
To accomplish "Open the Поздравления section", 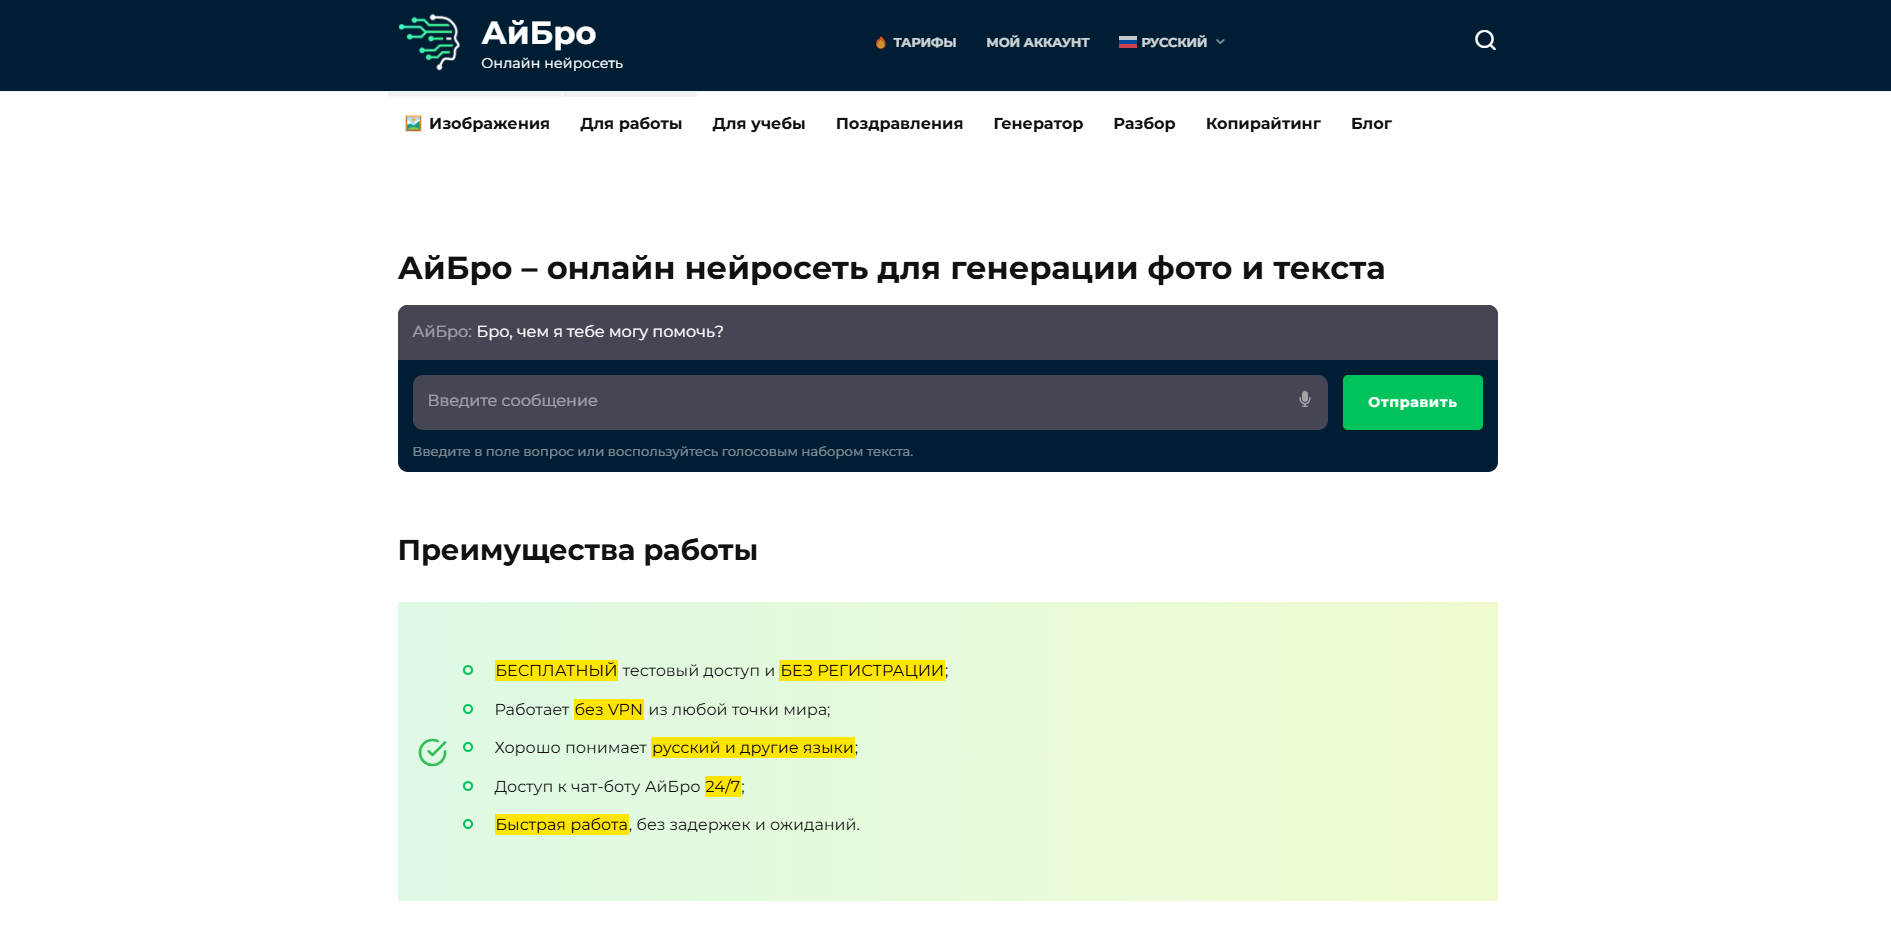I will [x=898, y=124].
